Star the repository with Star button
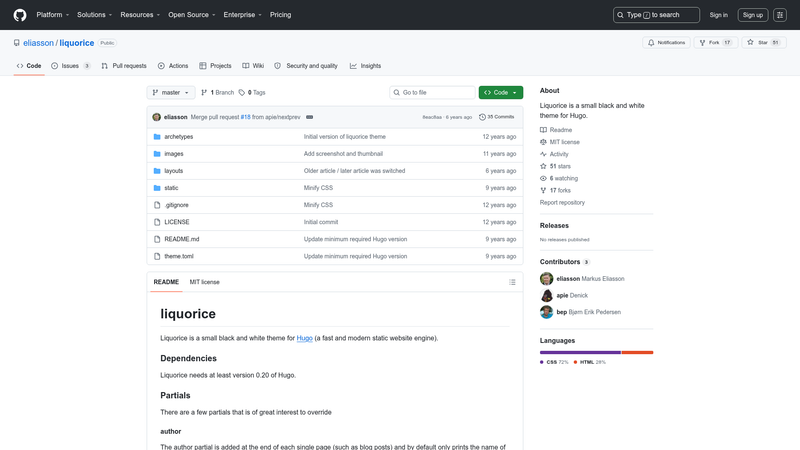 (x=764, y=43)
